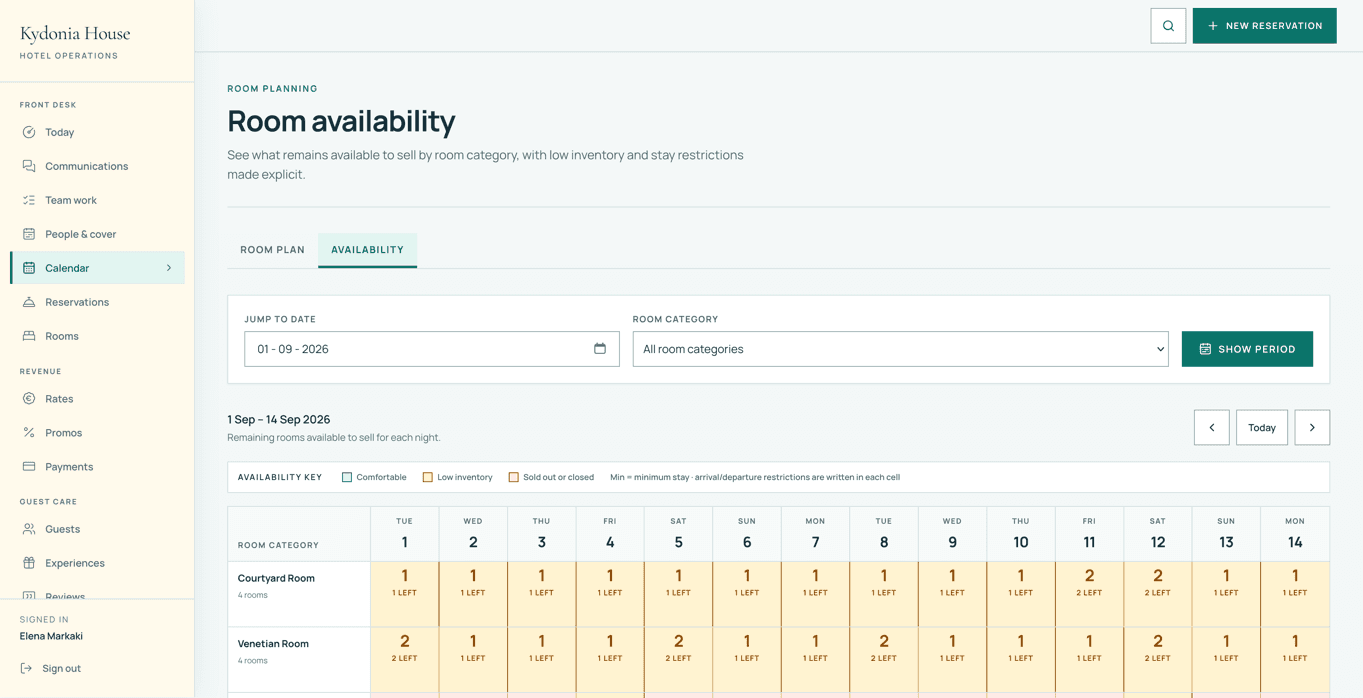Click the Experiences gift icon
This screenshot has height=698, width=1363.
29,563
